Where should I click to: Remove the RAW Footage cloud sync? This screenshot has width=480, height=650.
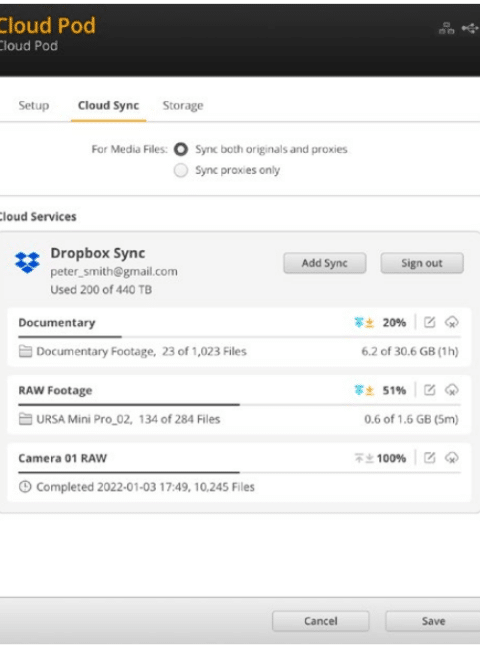(451, 390)
